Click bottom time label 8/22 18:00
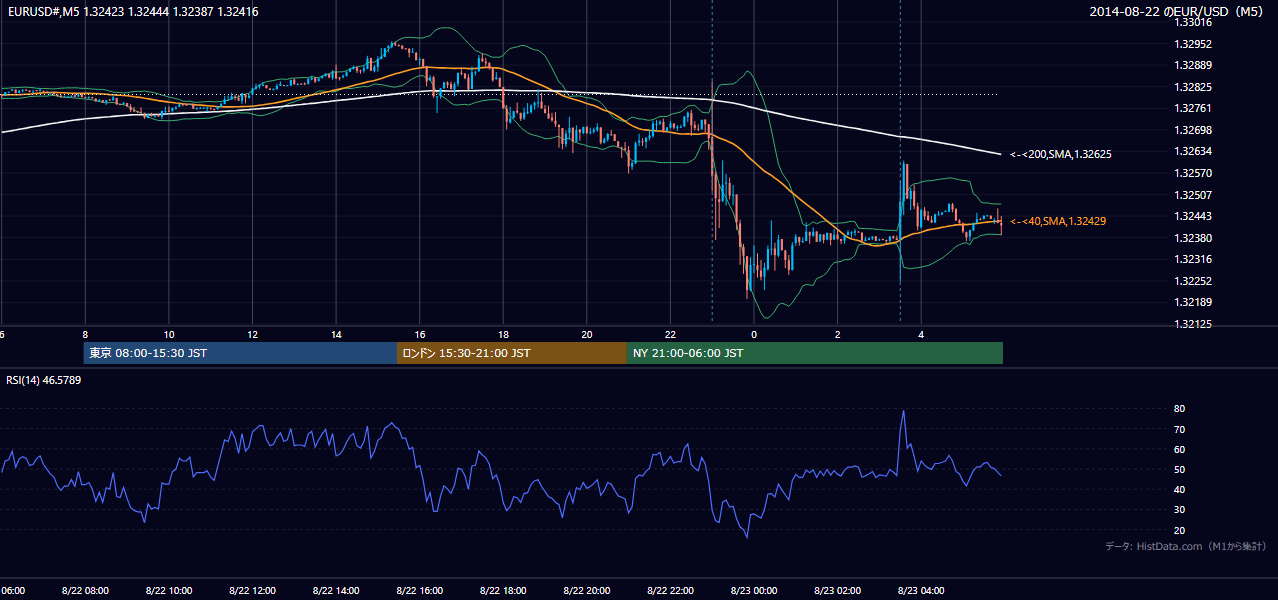This screenshot has width=1278, height=600. [503, 590]
